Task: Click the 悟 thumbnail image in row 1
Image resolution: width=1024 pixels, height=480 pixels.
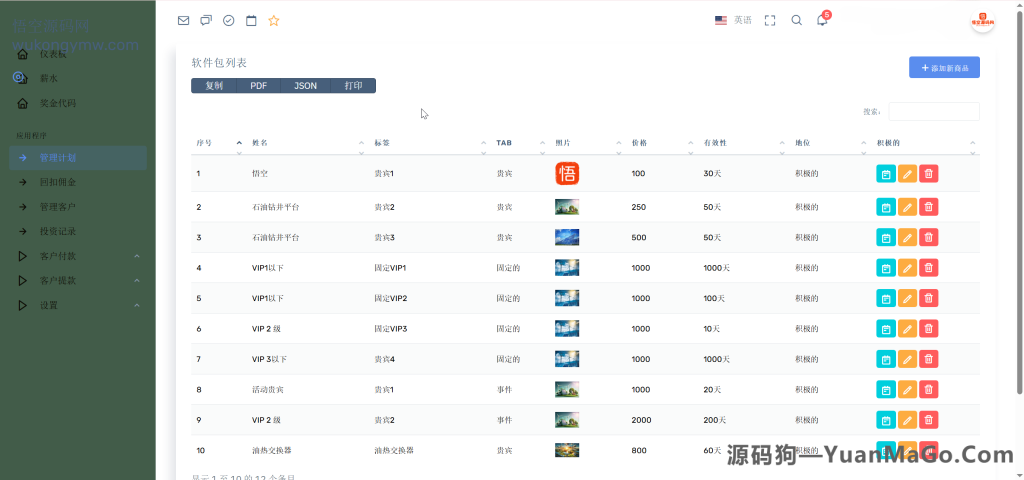Action: [x=567, y=174]
